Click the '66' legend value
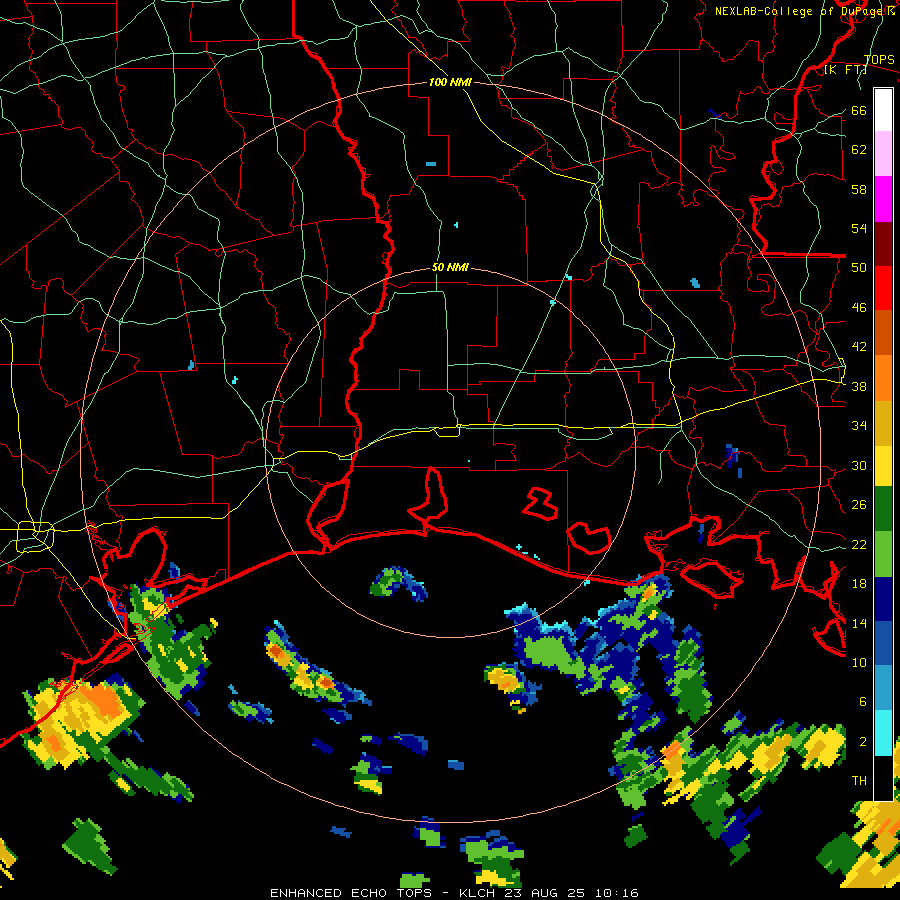Screen dimensions: 900x900 [x=859, y=110]
